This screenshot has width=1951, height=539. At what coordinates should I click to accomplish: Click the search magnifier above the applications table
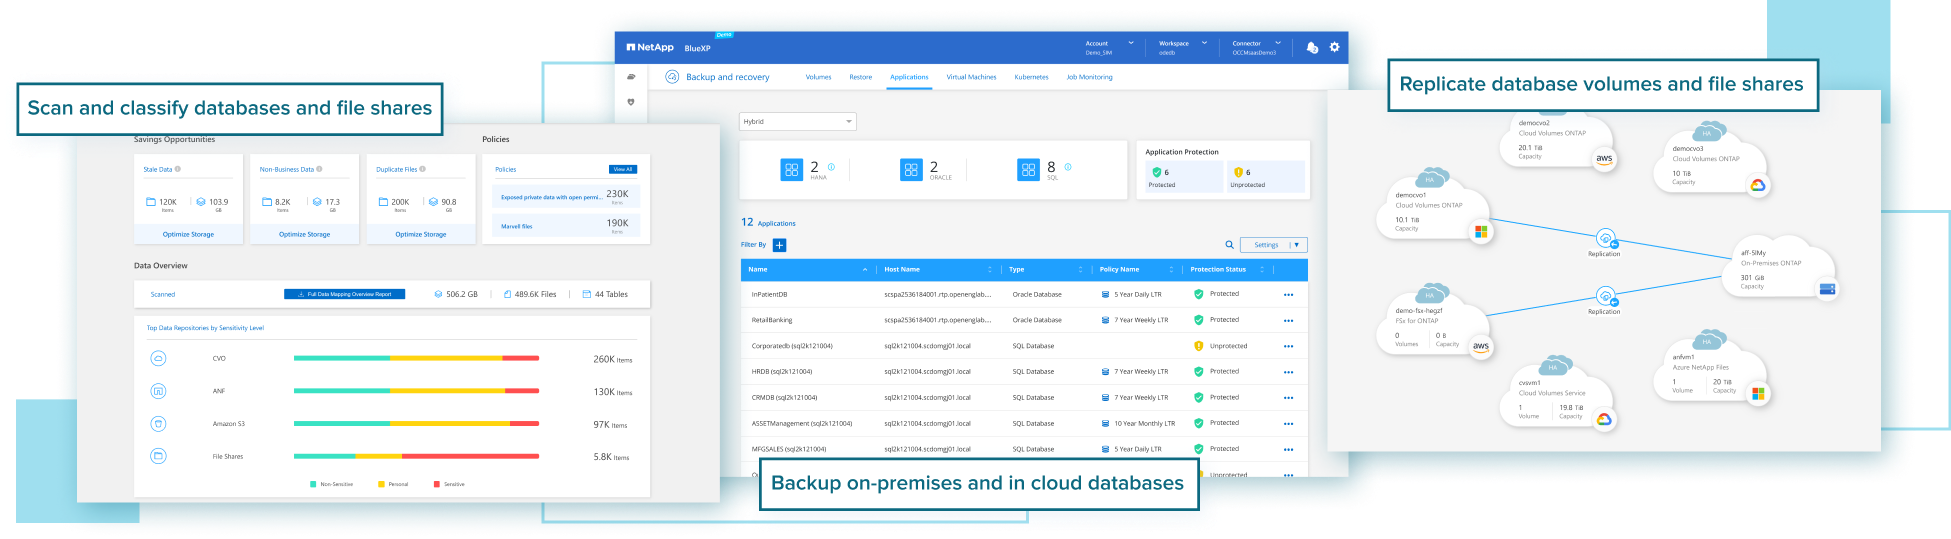(x=1229, y=245)
